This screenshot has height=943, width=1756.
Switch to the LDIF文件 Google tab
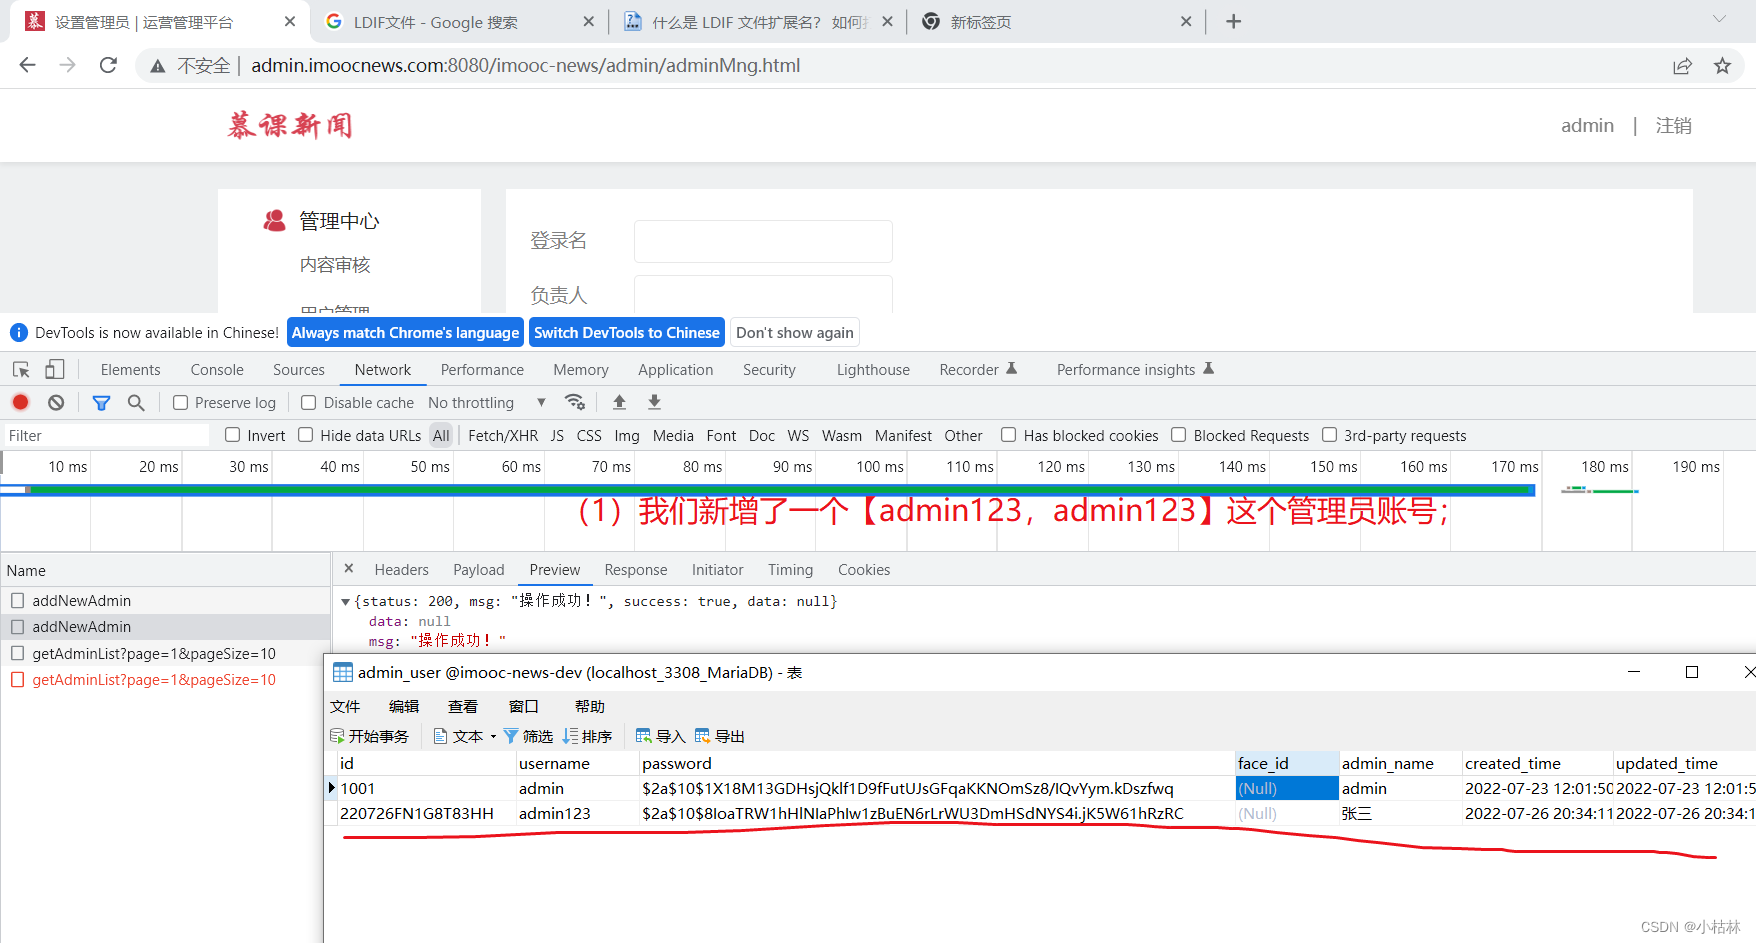(458, 21)
